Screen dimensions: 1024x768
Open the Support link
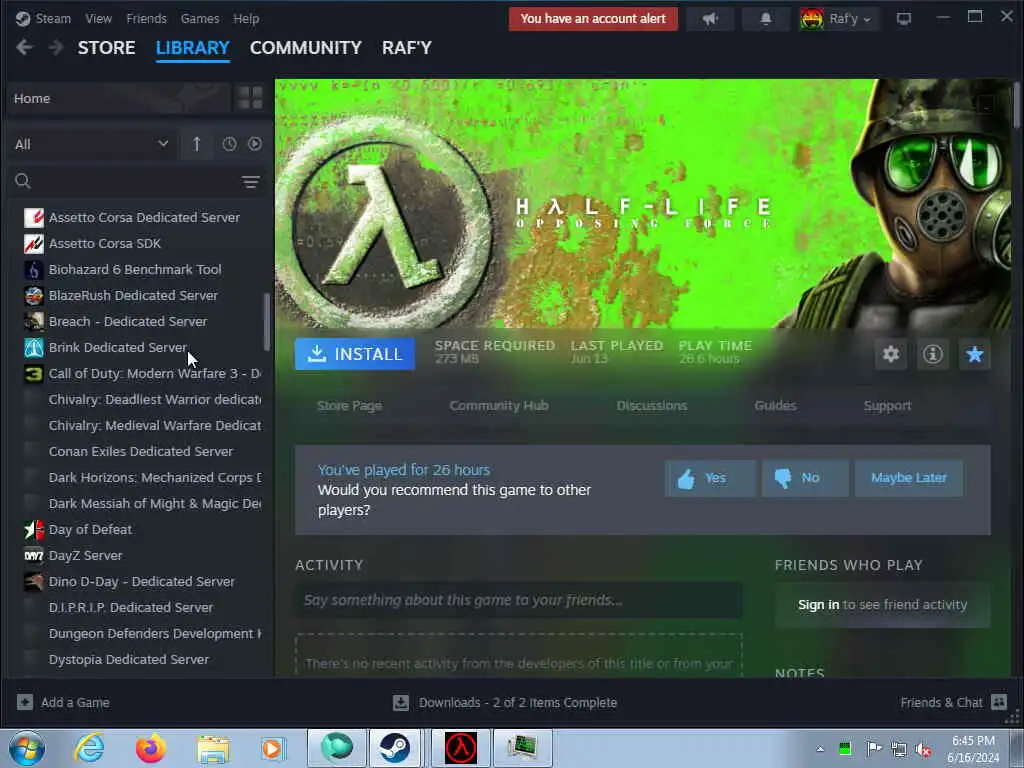tap(887, 406)
